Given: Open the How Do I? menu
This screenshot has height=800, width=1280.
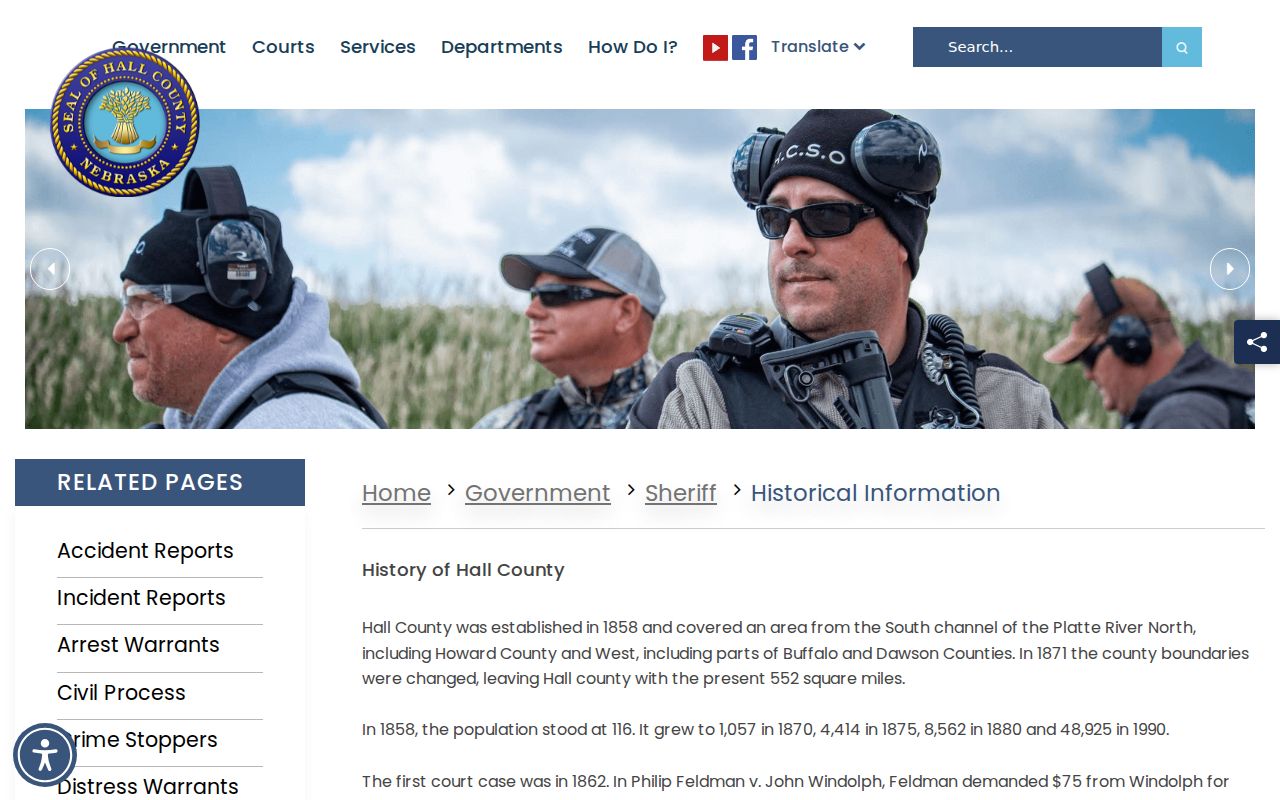Looking at the screenshot, I should click(x=633, y=47).
